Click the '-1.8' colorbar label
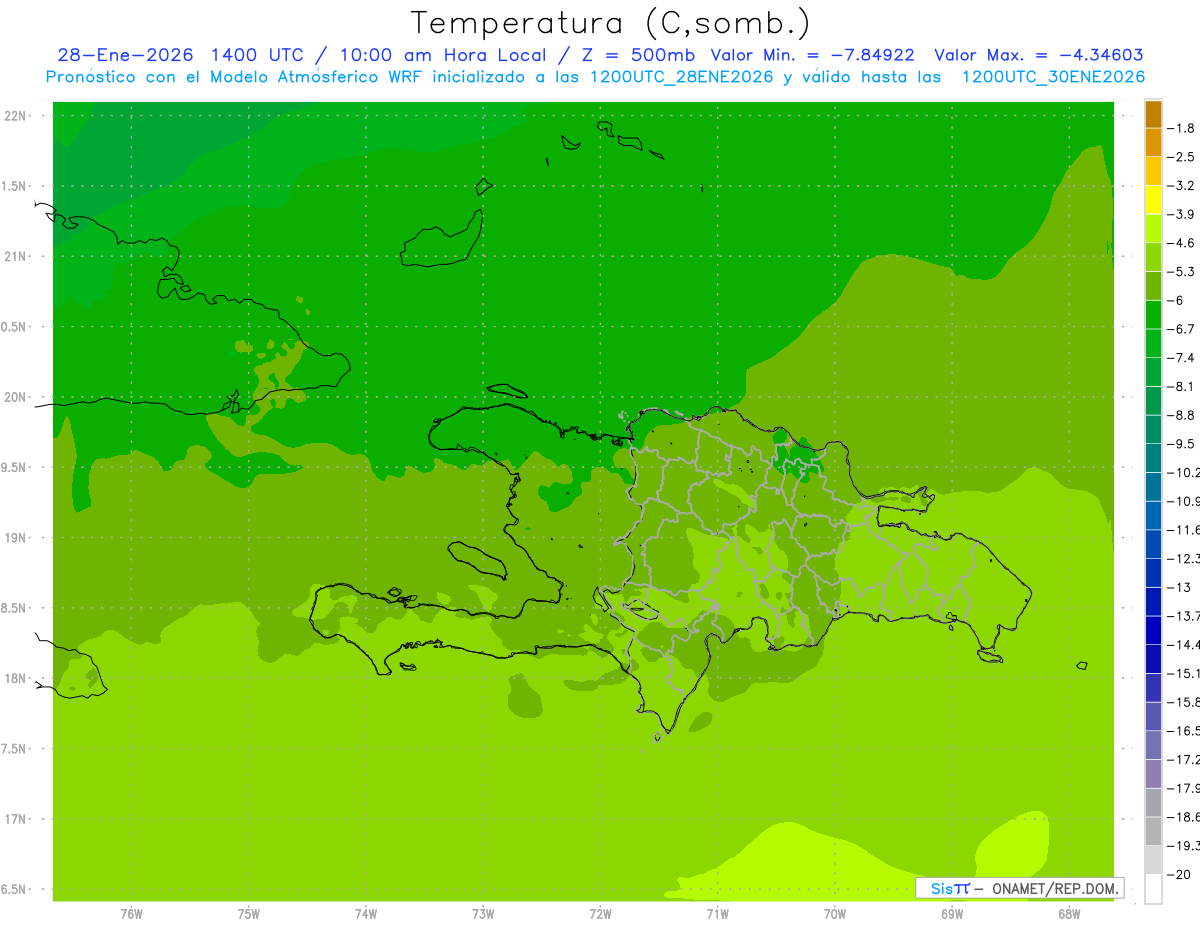Viewport: 1200px width, 927px height. point(1183,128)
